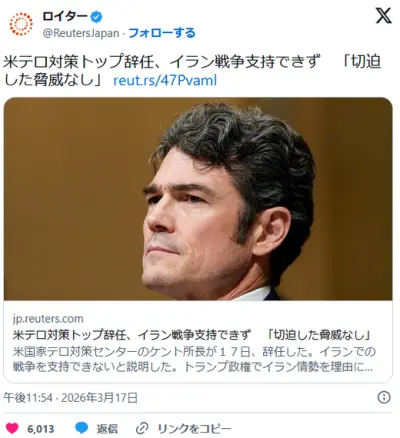This screenshot has height=438, width=400.
Task: Click the ロイター display name
Action: [x=65, y=16]
